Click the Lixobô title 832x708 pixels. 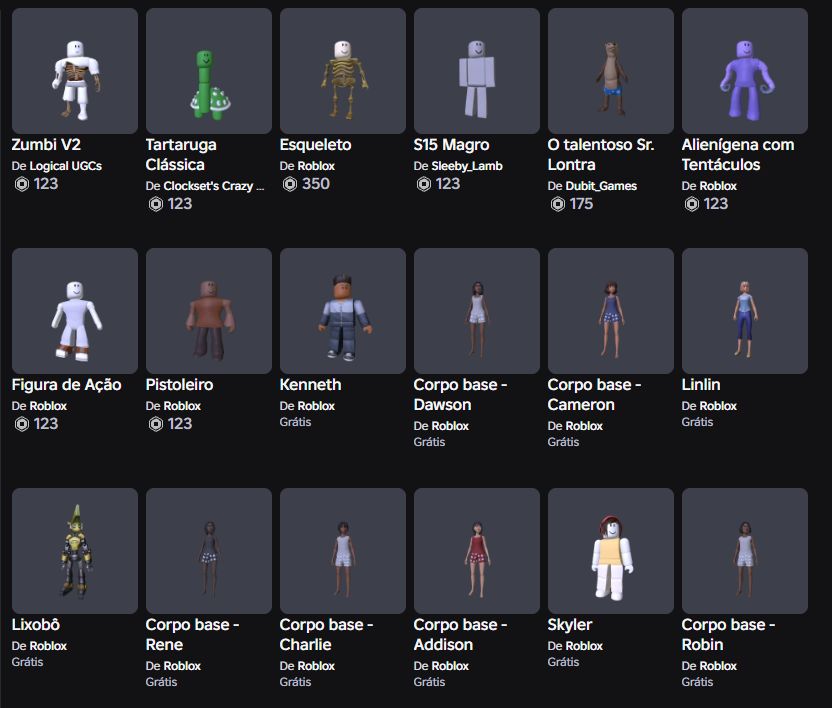coord(36,624)
